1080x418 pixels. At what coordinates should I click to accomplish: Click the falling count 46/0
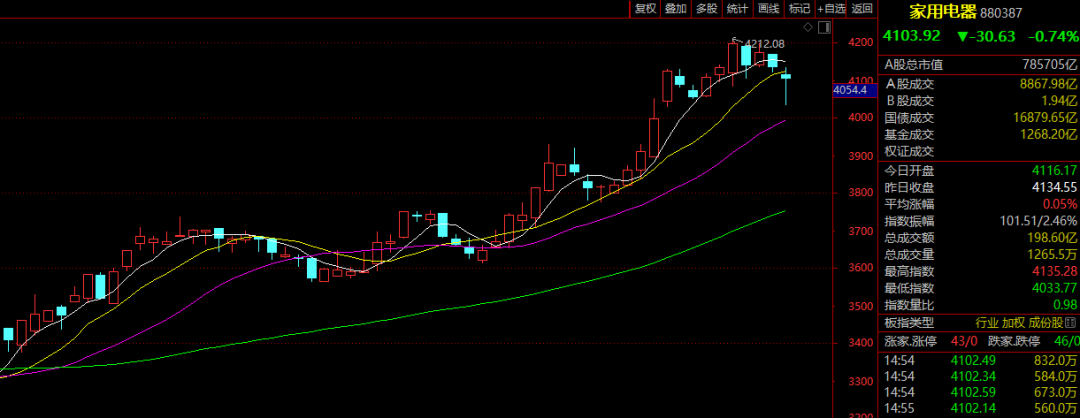pyautogui.click(x=1067, y=340)
